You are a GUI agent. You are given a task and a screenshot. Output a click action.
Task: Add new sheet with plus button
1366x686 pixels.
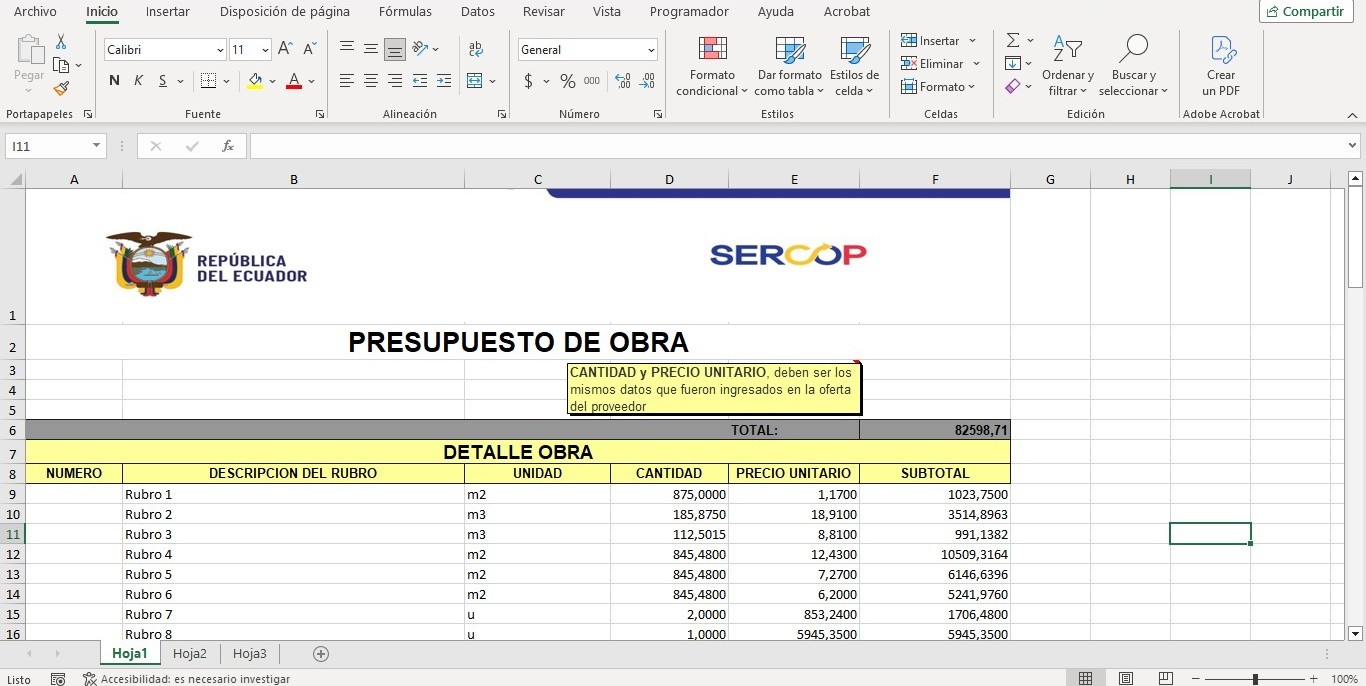(321, 654)
